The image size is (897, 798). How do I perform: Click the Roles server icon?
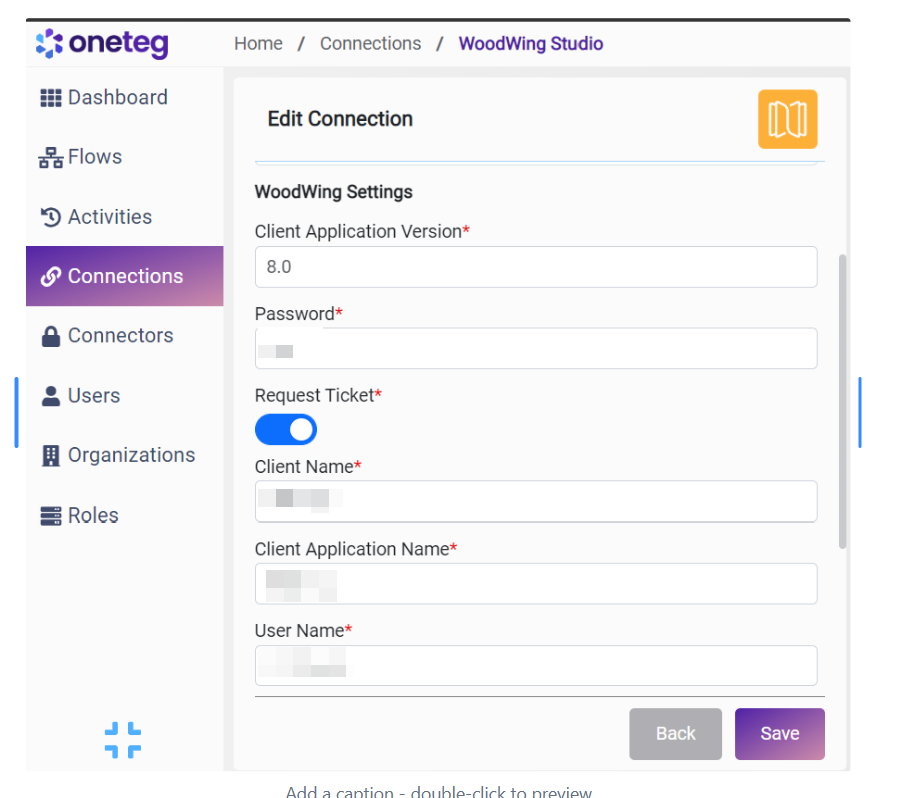point(50,516)
